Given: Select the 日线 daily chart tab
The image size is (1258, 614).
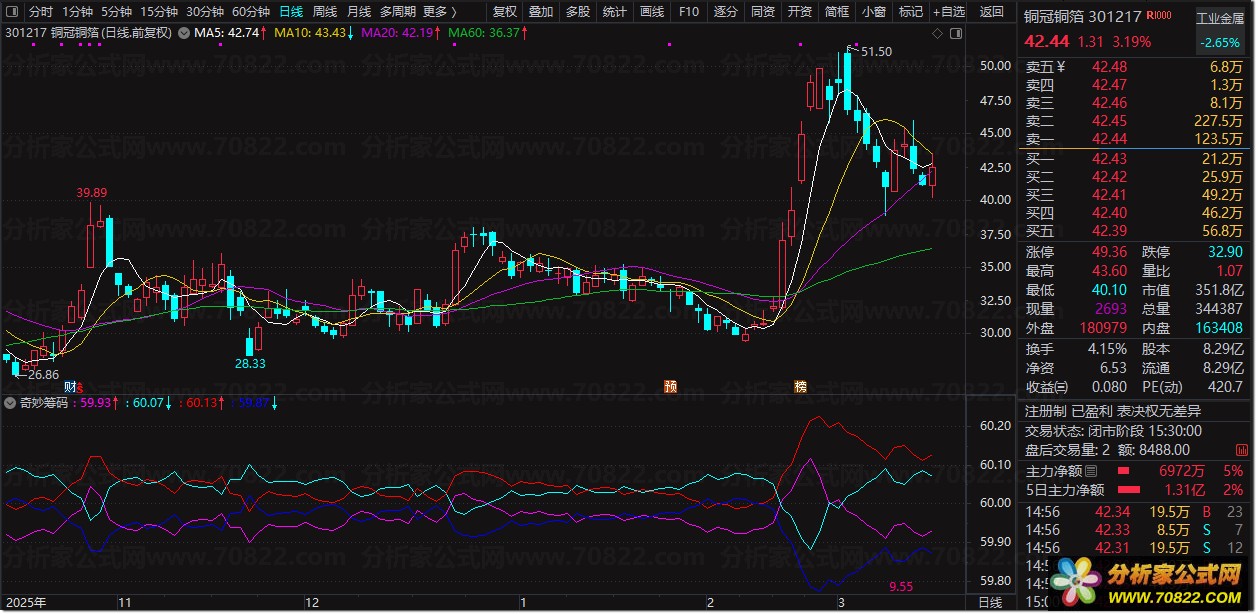Looking at the screenshot, I should pos(291,12).
